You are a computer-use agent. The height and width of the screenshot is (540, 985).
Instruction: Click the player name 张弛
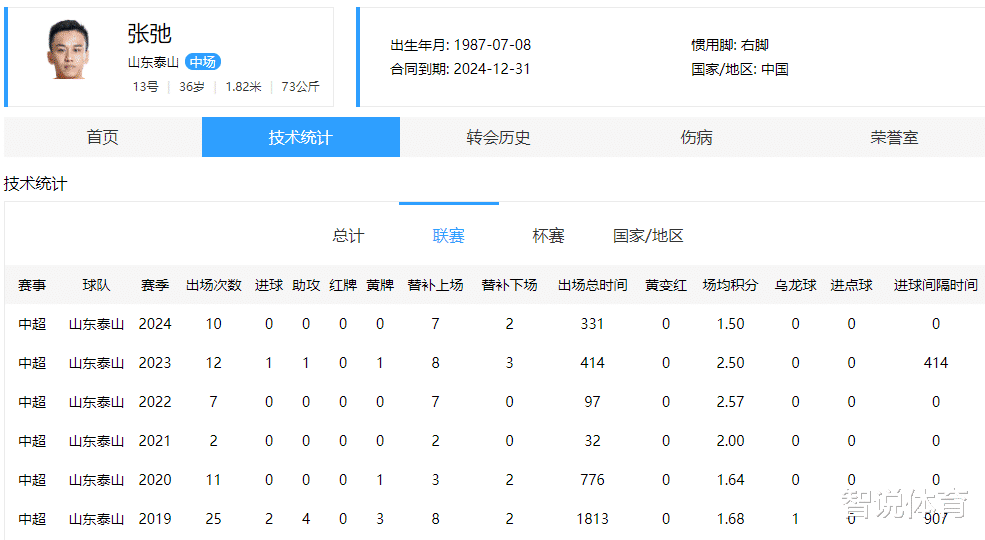tap(150, 33)
